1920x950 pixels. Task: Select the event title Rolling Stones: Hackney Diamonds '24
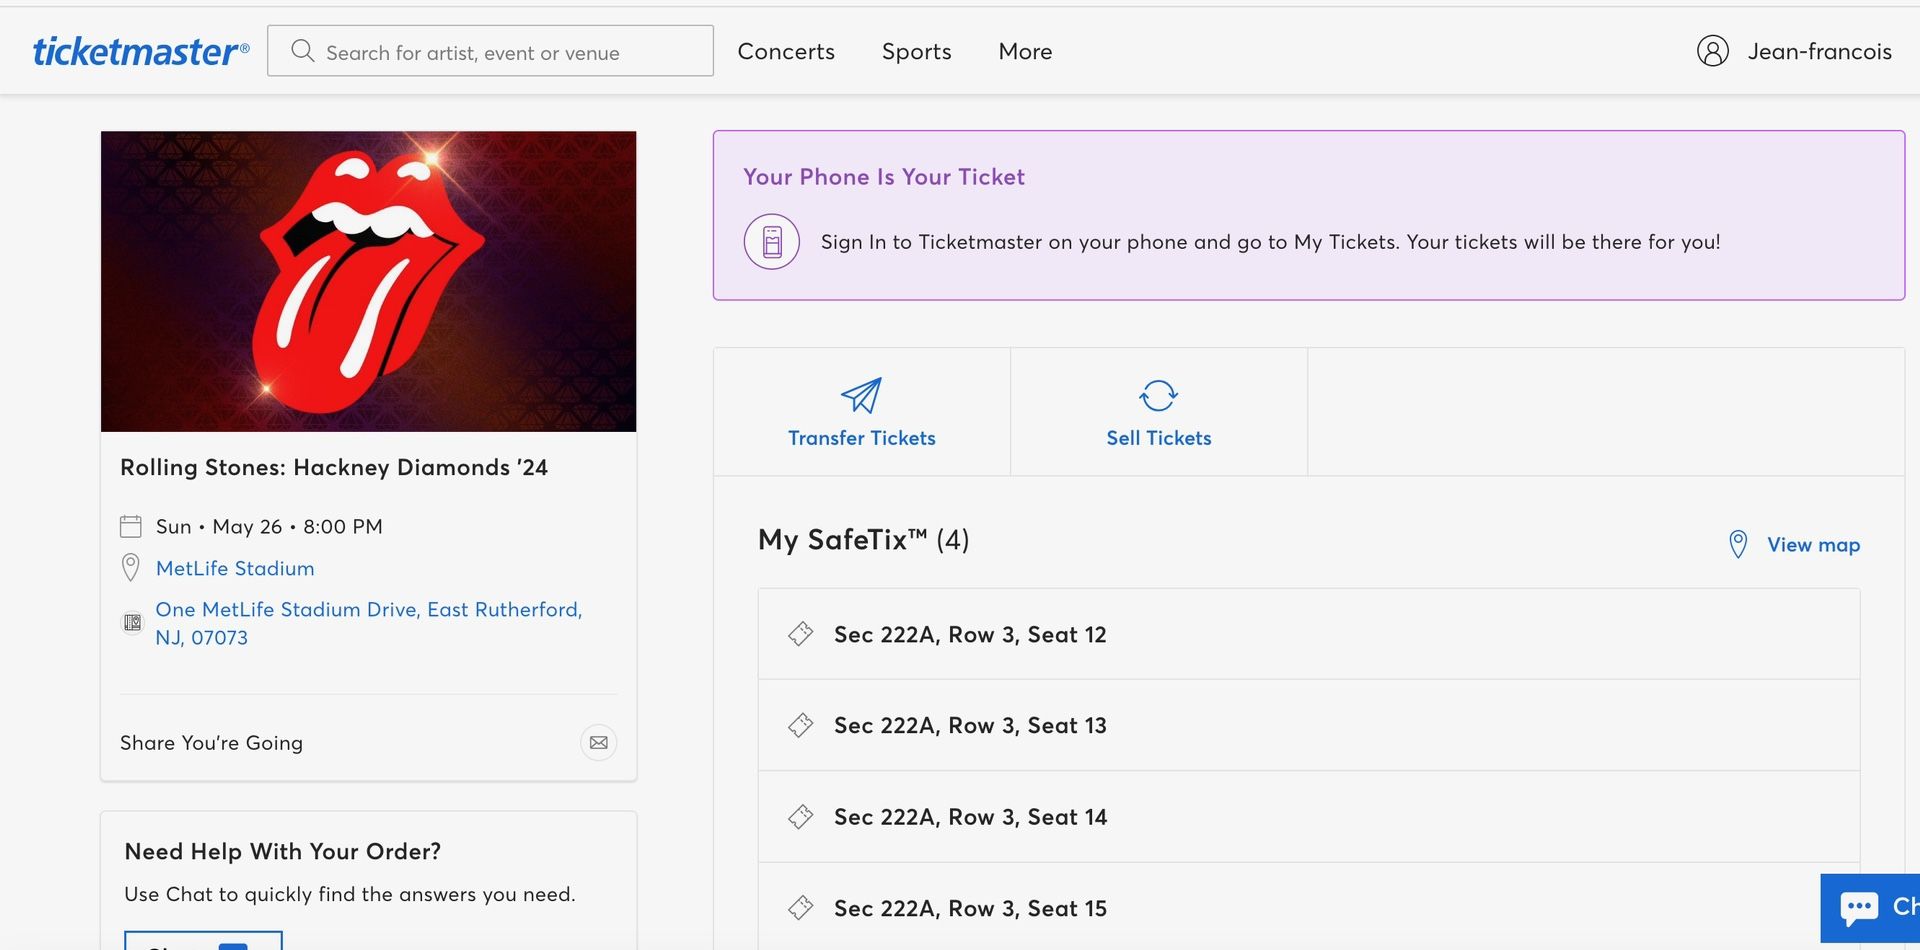tap(334, 467)
